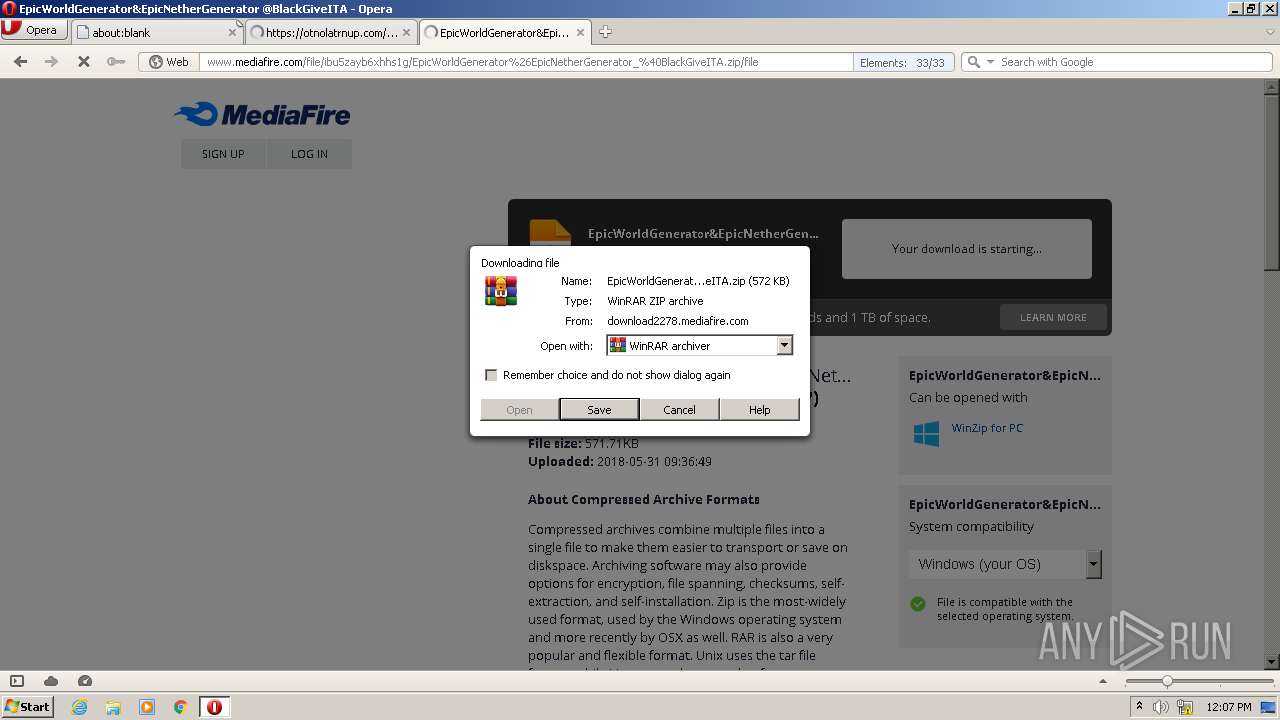The height and width of the screenshot is (720, 1280).
Task: Switch to the otnolatrnup.com tab
Action: pos(330,32)
